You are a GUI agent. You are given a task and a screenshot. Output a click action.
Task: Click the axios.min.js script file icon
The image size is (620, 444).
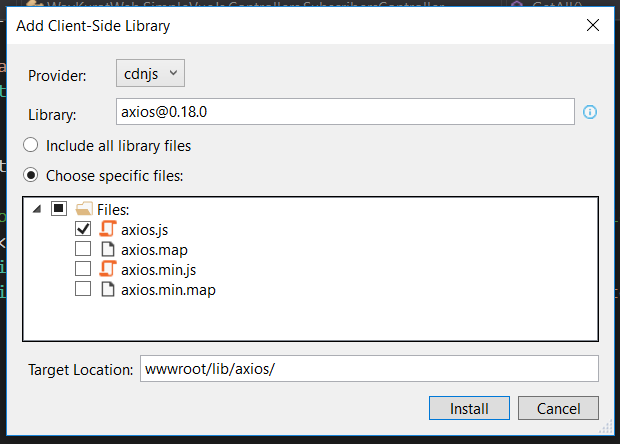[x=108, y=269]
